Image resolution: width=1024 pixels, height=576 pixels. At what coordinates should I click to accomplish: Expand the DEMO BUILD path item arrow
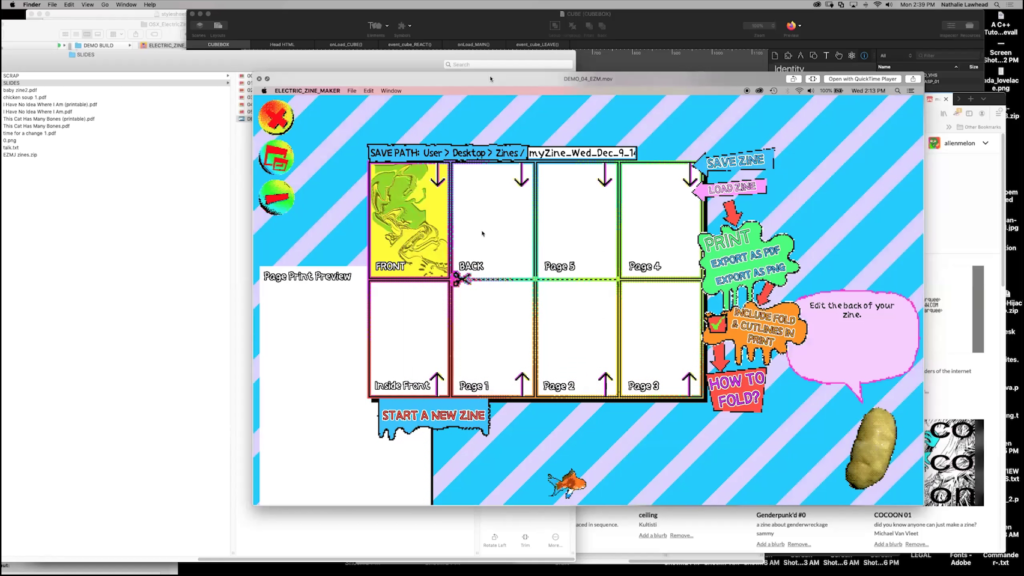(129, 46)
